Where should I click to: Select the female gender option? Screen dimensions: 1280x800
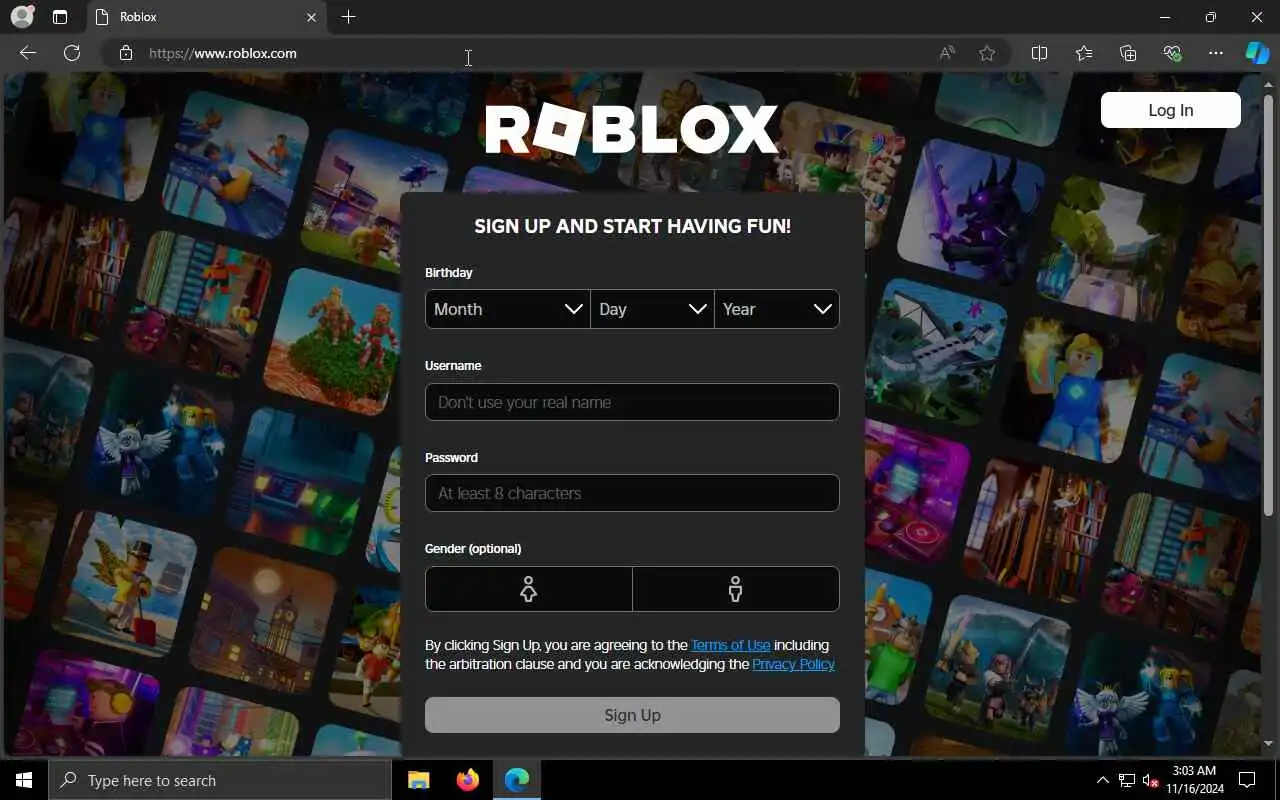point(529,589)
